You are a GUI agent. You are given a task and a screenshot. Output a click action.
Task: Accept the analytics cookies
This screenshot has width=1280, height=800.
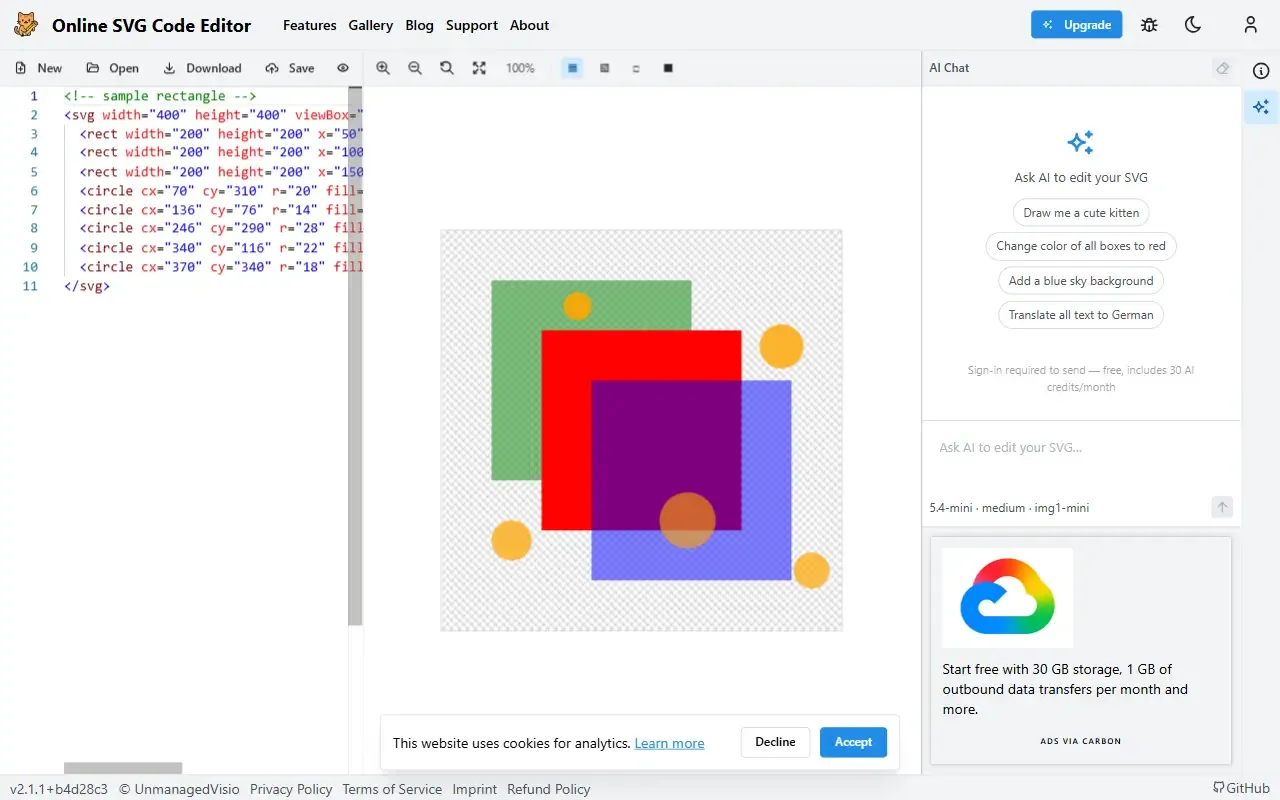click(x=853, y=742)
